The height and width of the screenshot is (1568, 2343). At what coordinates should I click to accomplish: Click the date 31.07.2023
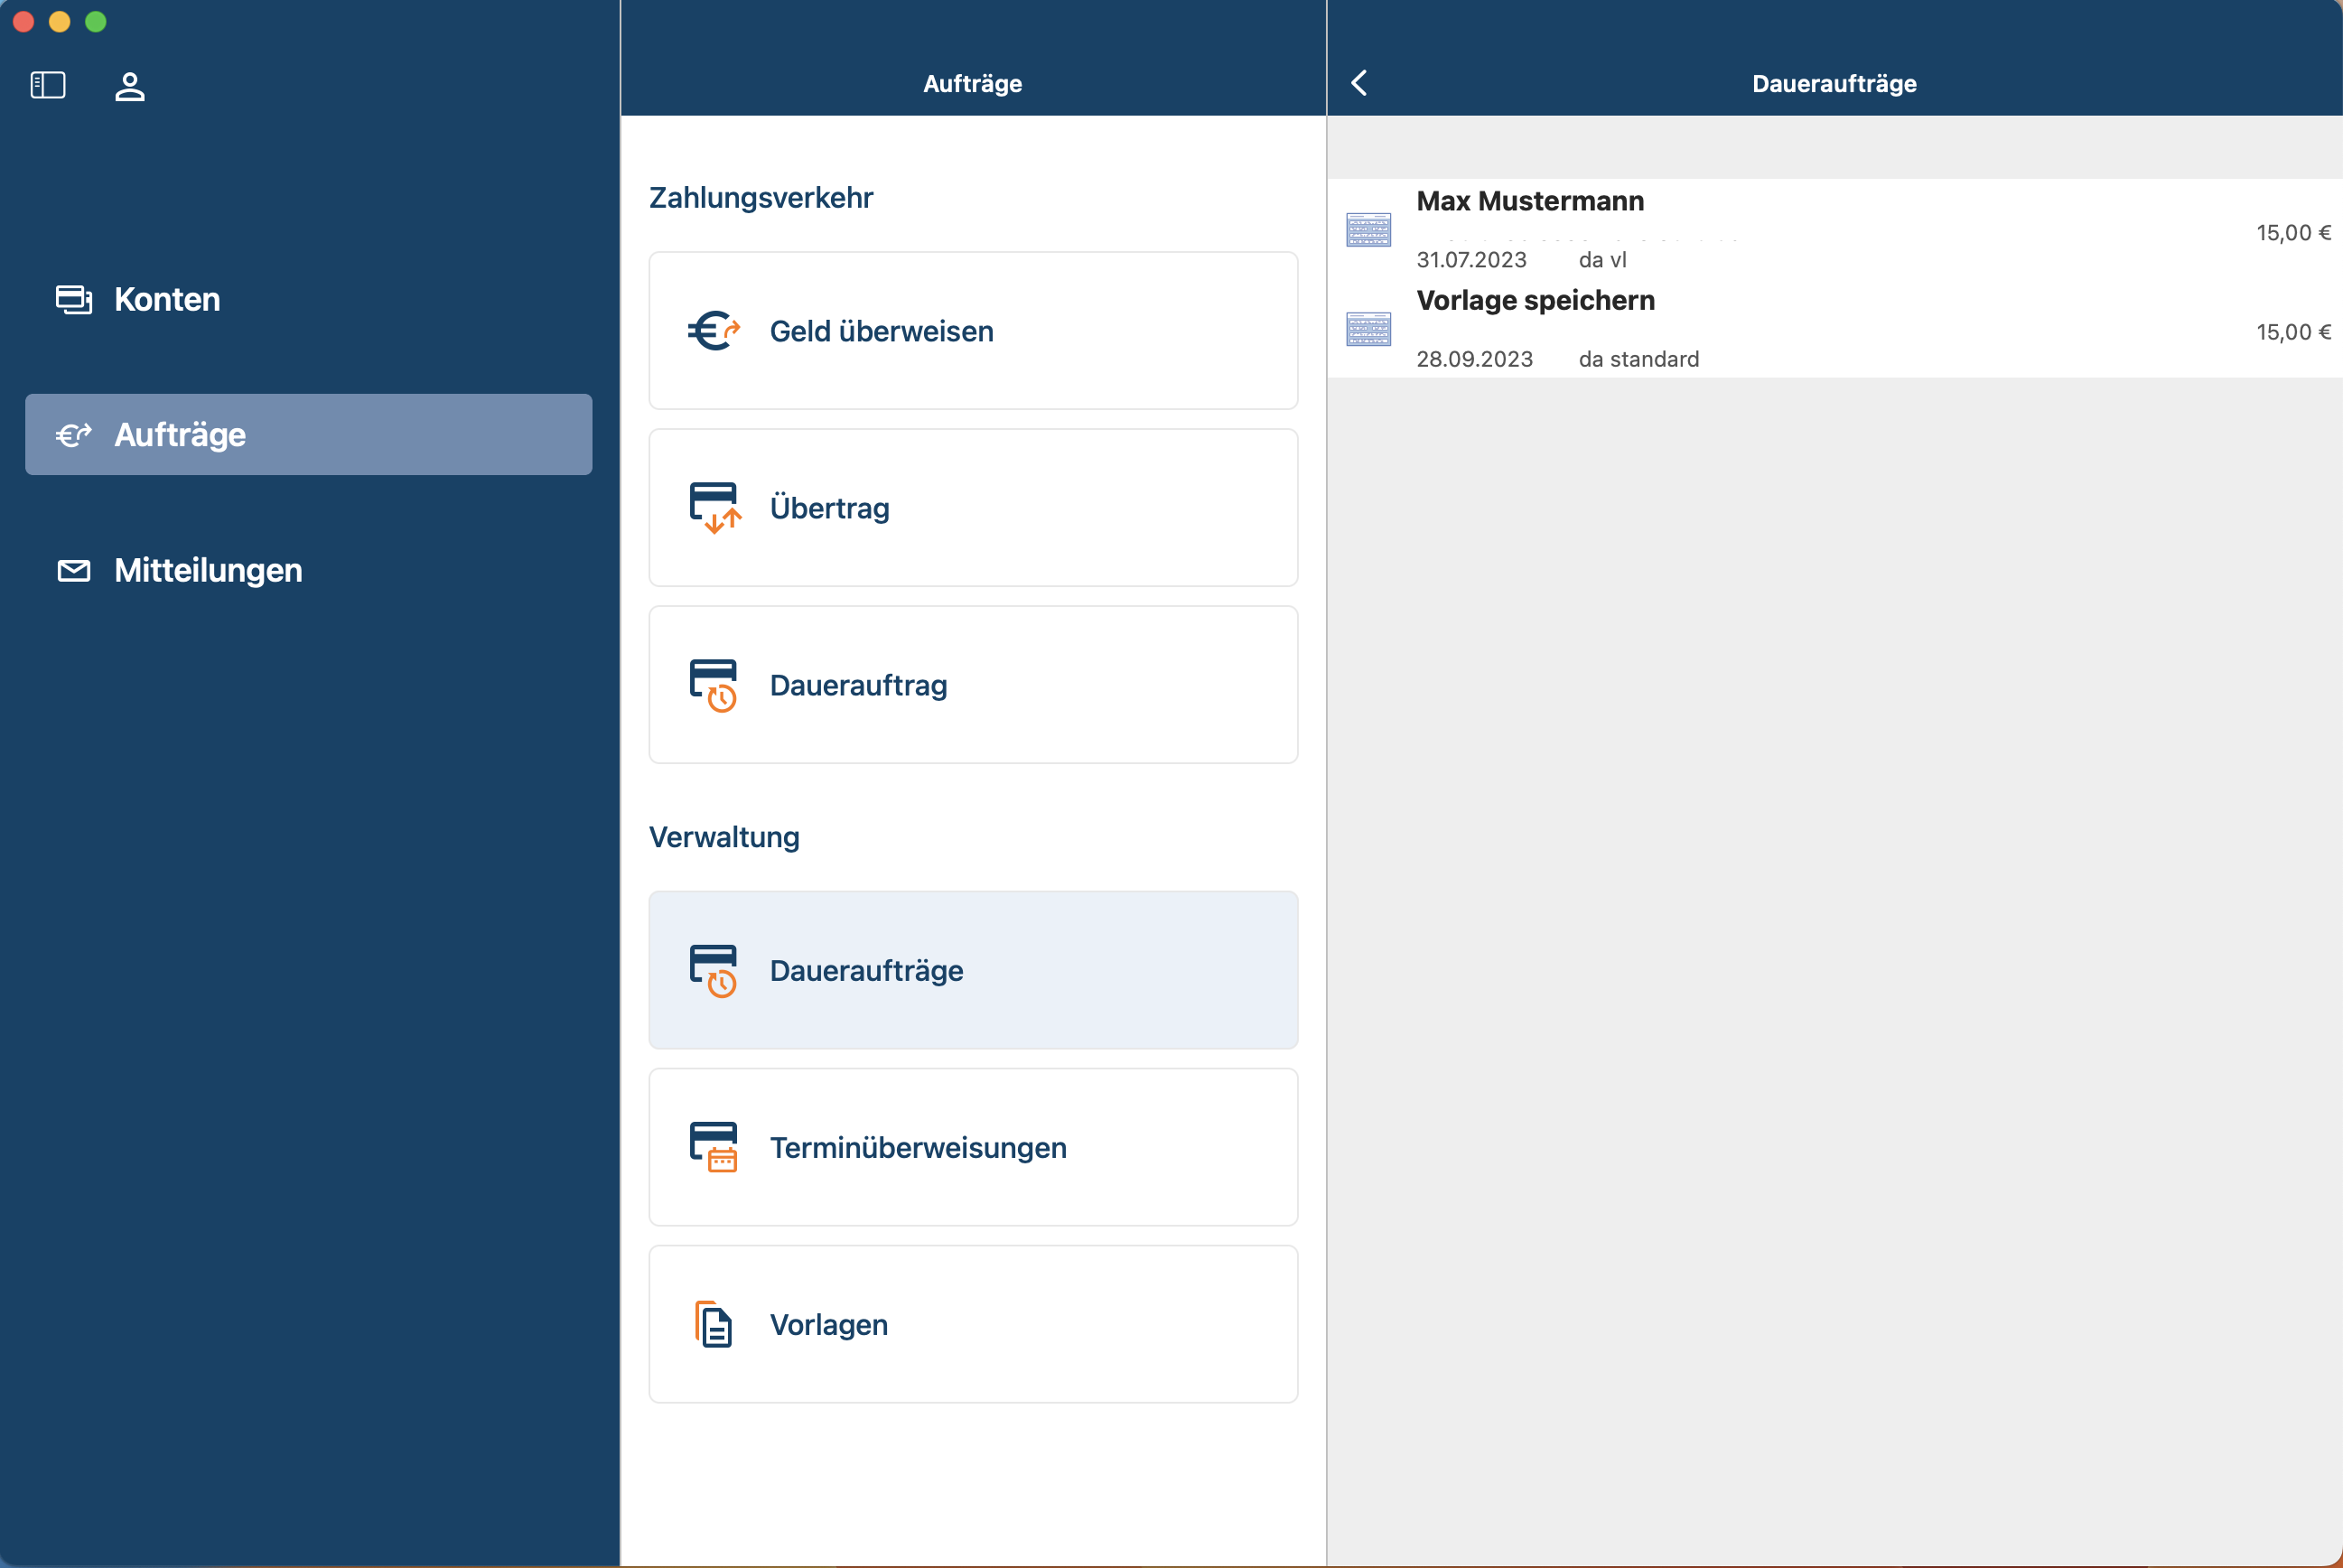[1471, 260]
